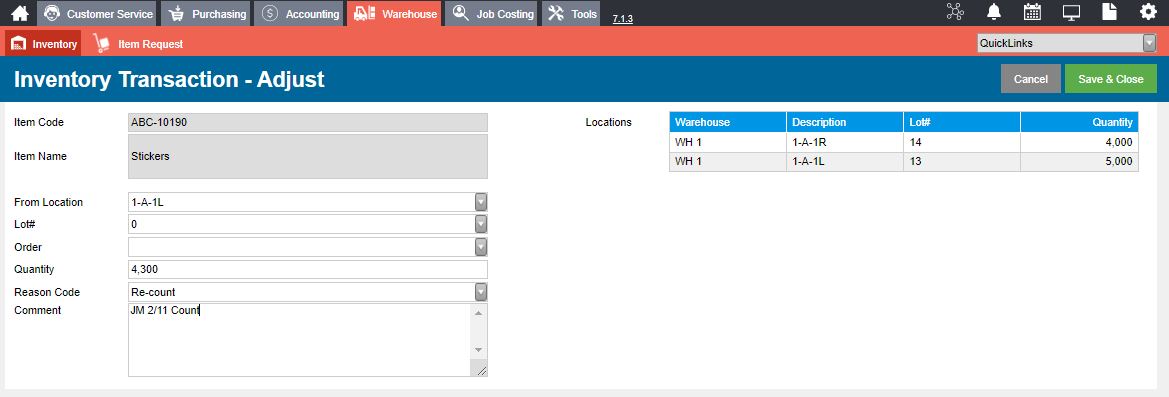The height and width of the screenshot is (397, 1169).
Task: Click the Cancel button
Action: coord(1030,79)
